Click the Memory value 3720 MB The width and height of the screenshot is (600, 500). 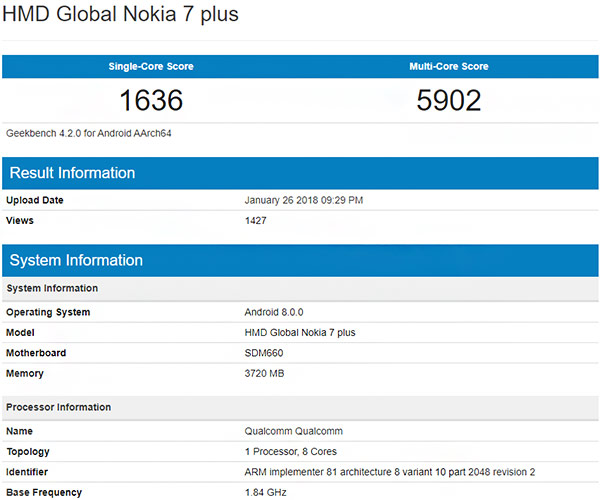[266, 372]
